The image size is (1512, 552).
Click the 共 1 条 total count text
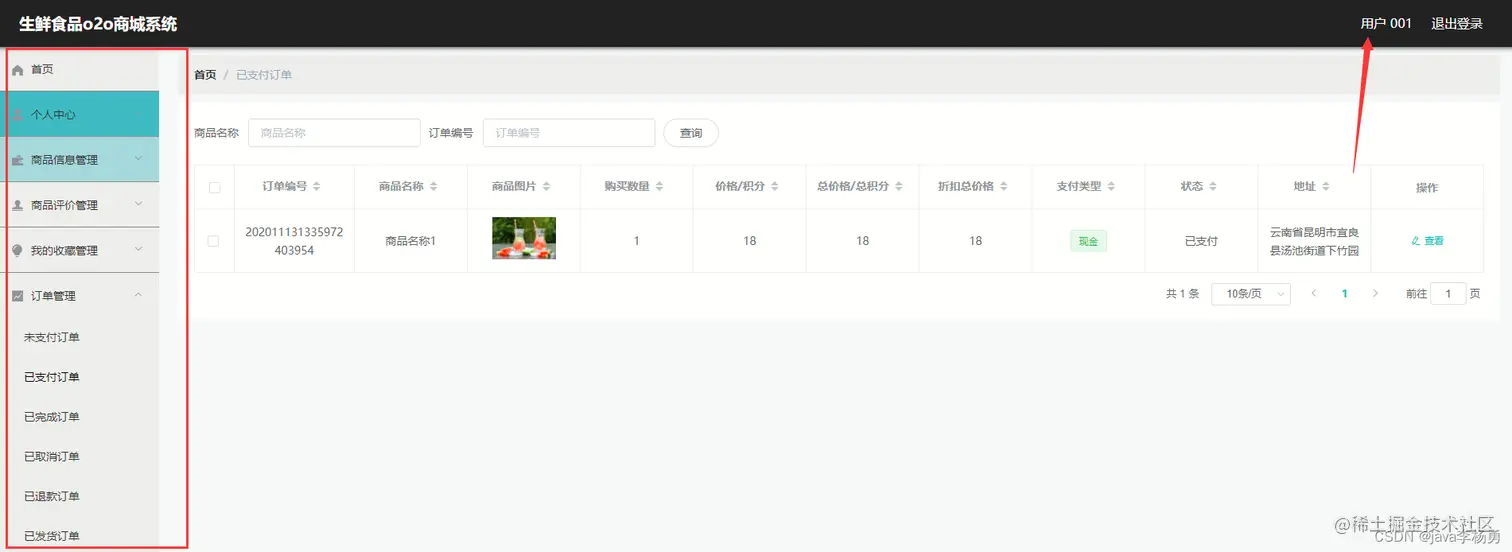pyautogui.click(x=1182, y=294)
